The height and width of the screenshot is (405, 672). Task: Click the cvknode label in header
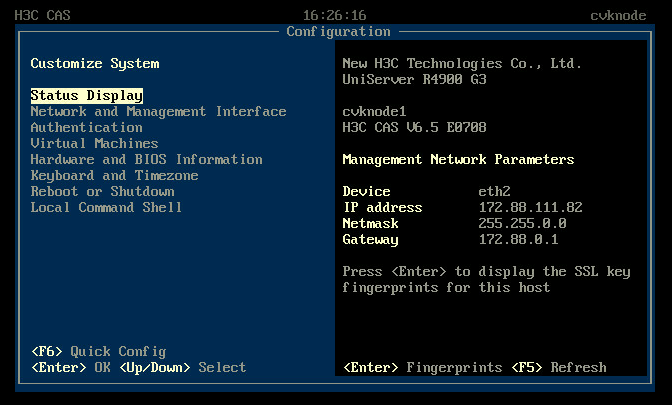pyautogui.click(x=618, y=16)
